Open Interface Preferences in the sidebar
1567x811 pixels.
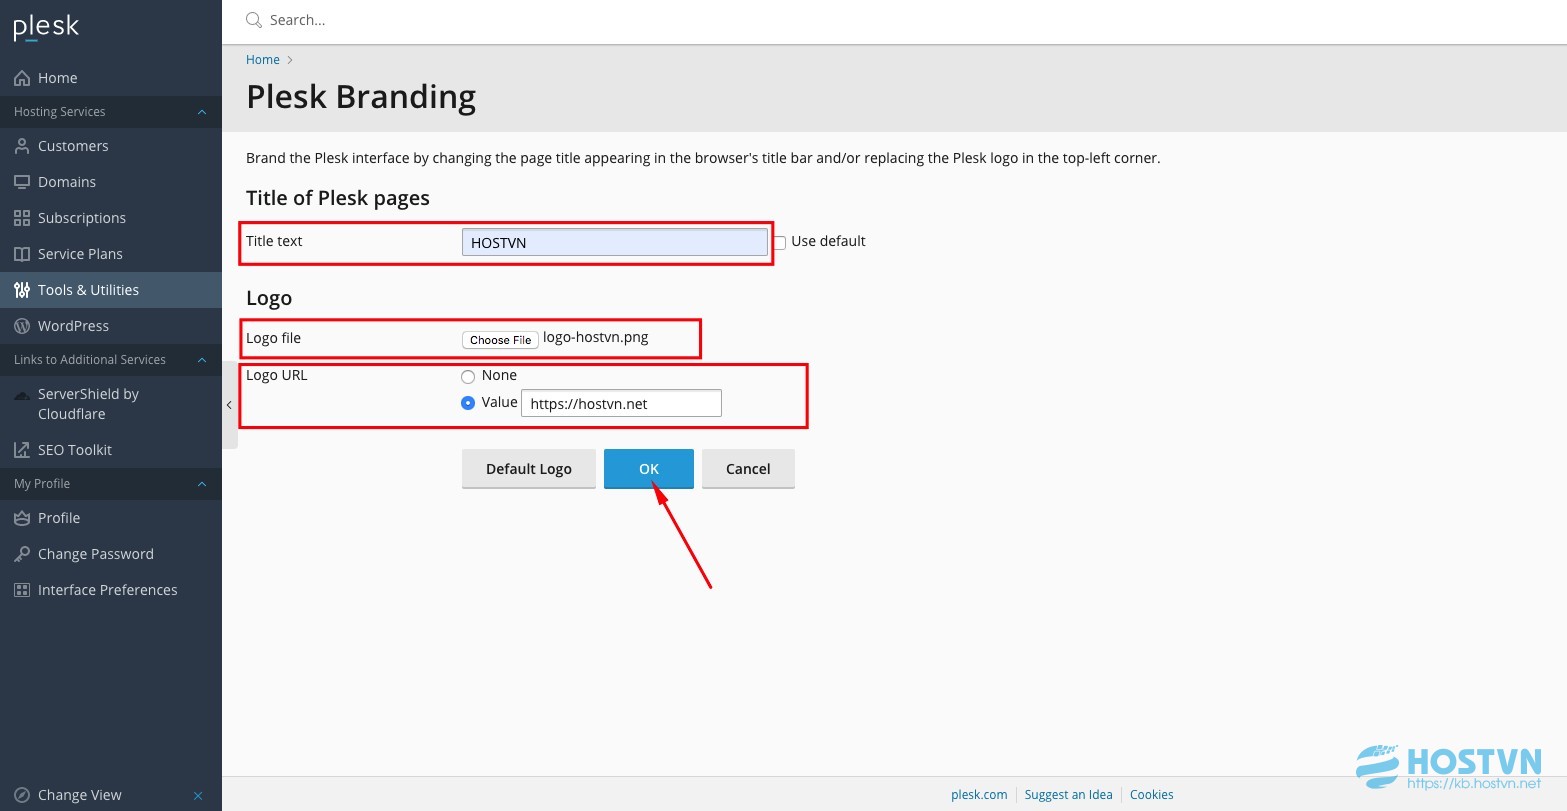[x=111, y=590]
